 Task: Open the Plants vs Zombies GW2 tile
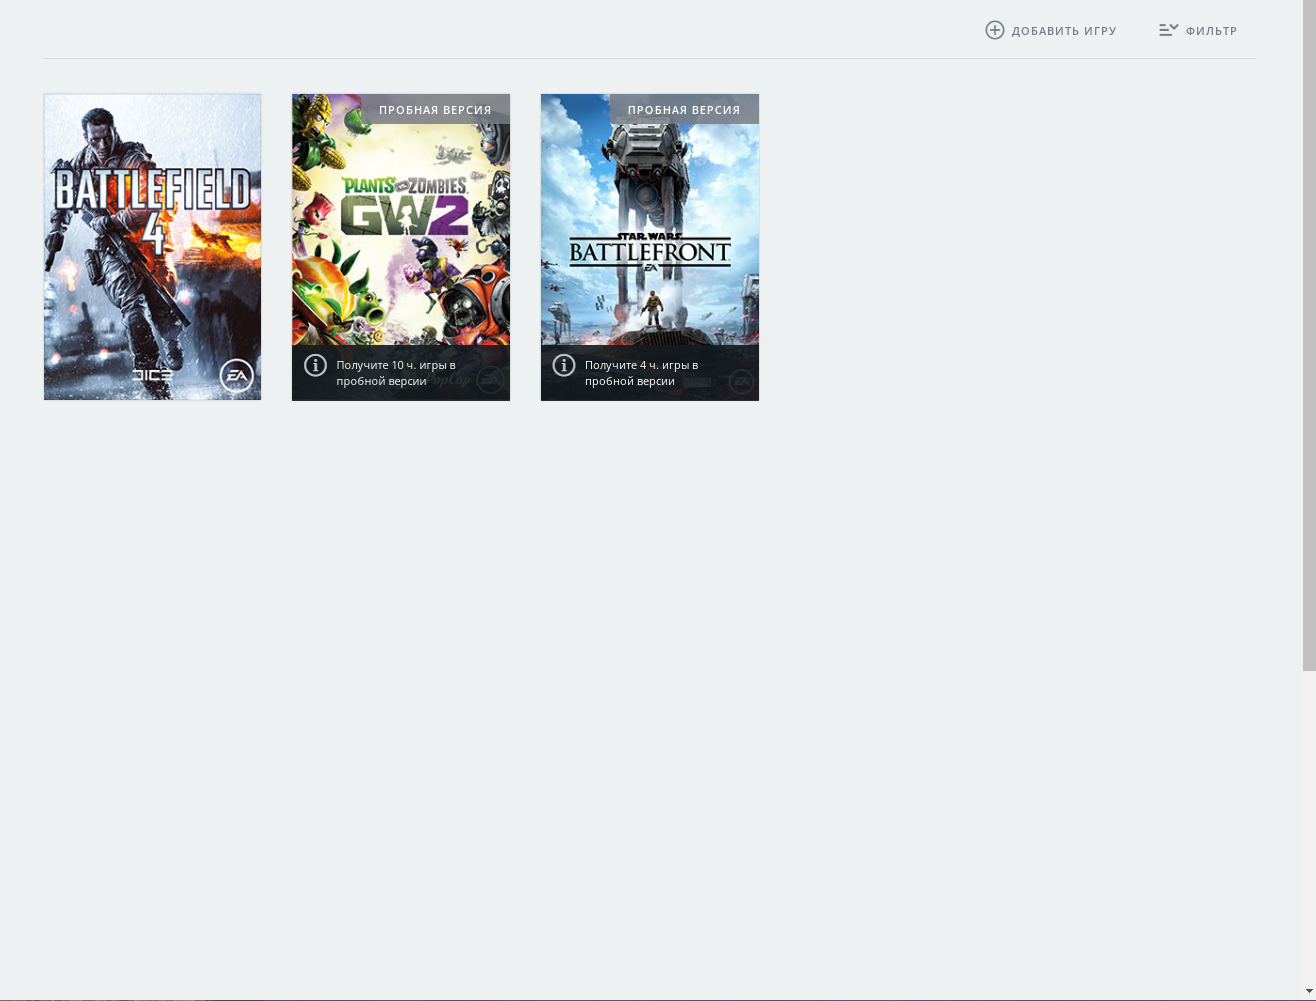tap(400, 220)
